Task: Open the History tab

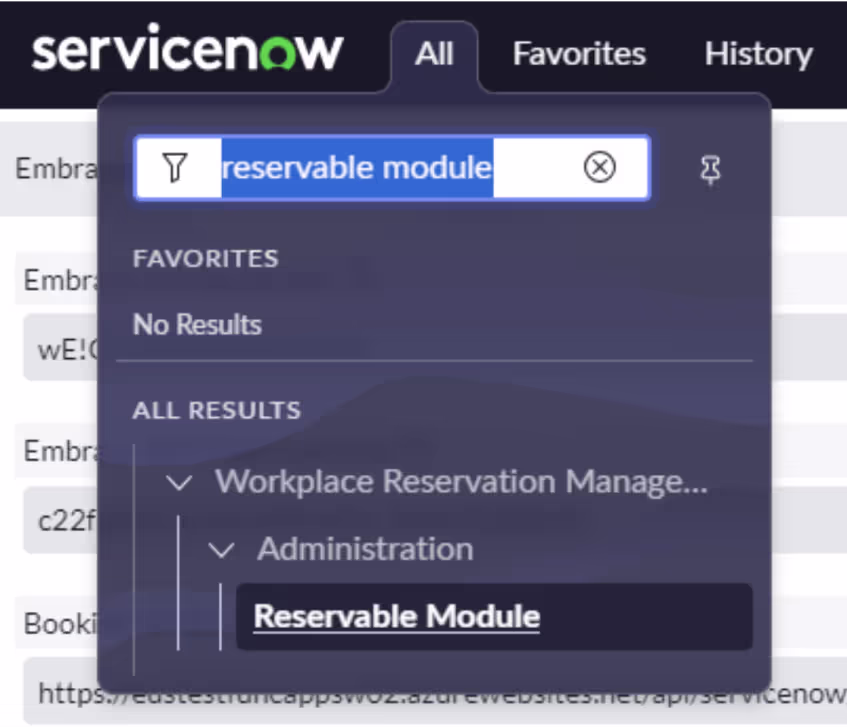Action: (x=758, y=54)
